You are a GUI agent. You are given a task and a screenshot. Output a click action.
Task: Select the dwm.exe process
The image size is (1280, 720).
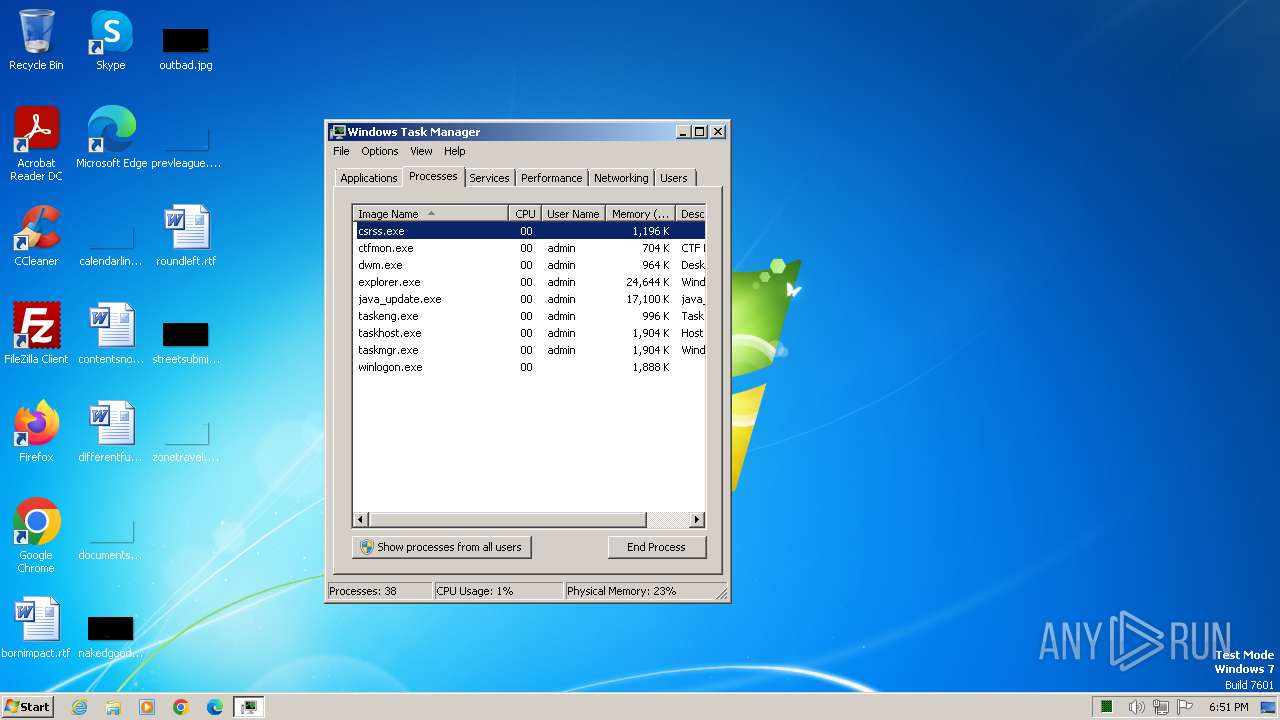pyautogui.click(x=530, y=265)
